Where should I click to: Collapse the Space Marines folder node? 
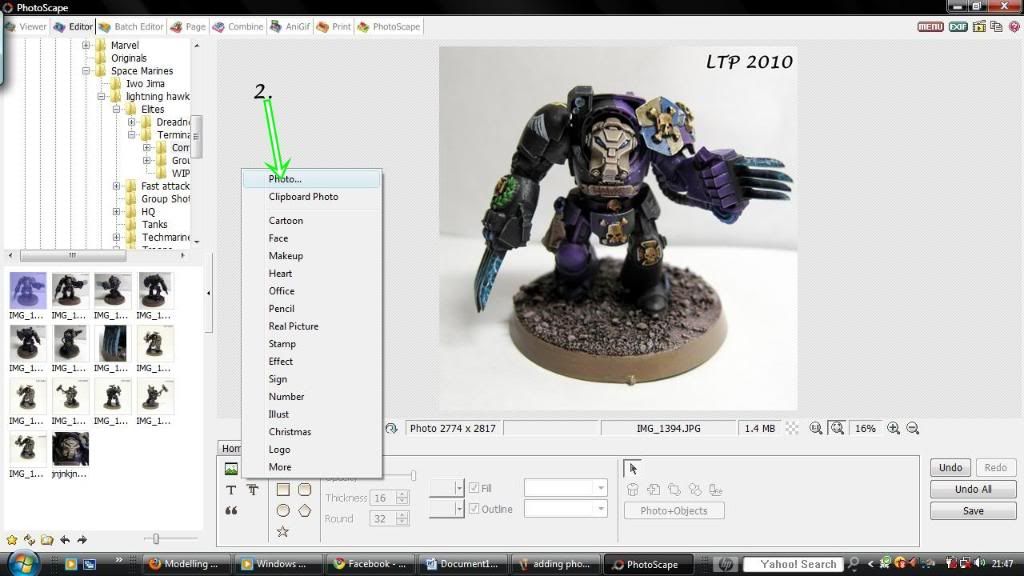86,71
